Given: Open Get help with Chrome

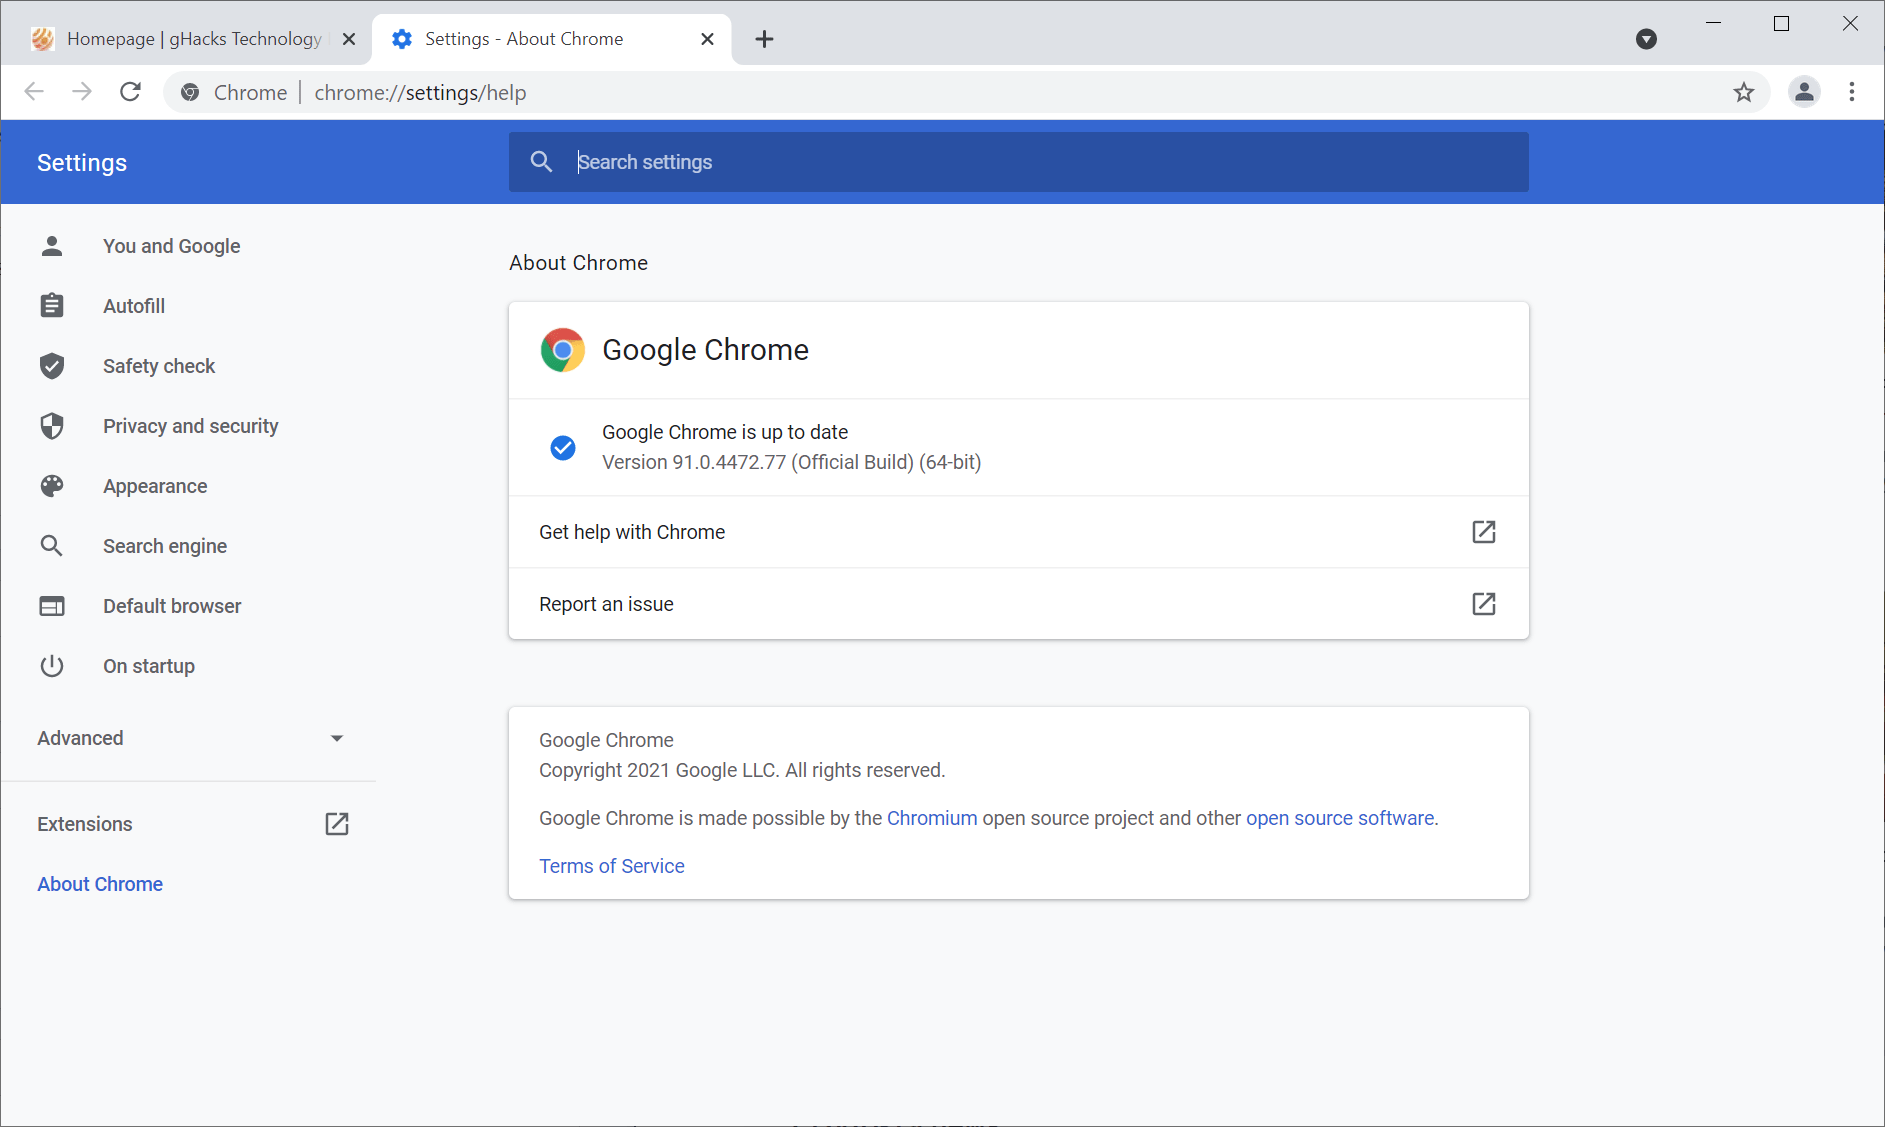Looking at the screenshot, I should point(1018,532).
